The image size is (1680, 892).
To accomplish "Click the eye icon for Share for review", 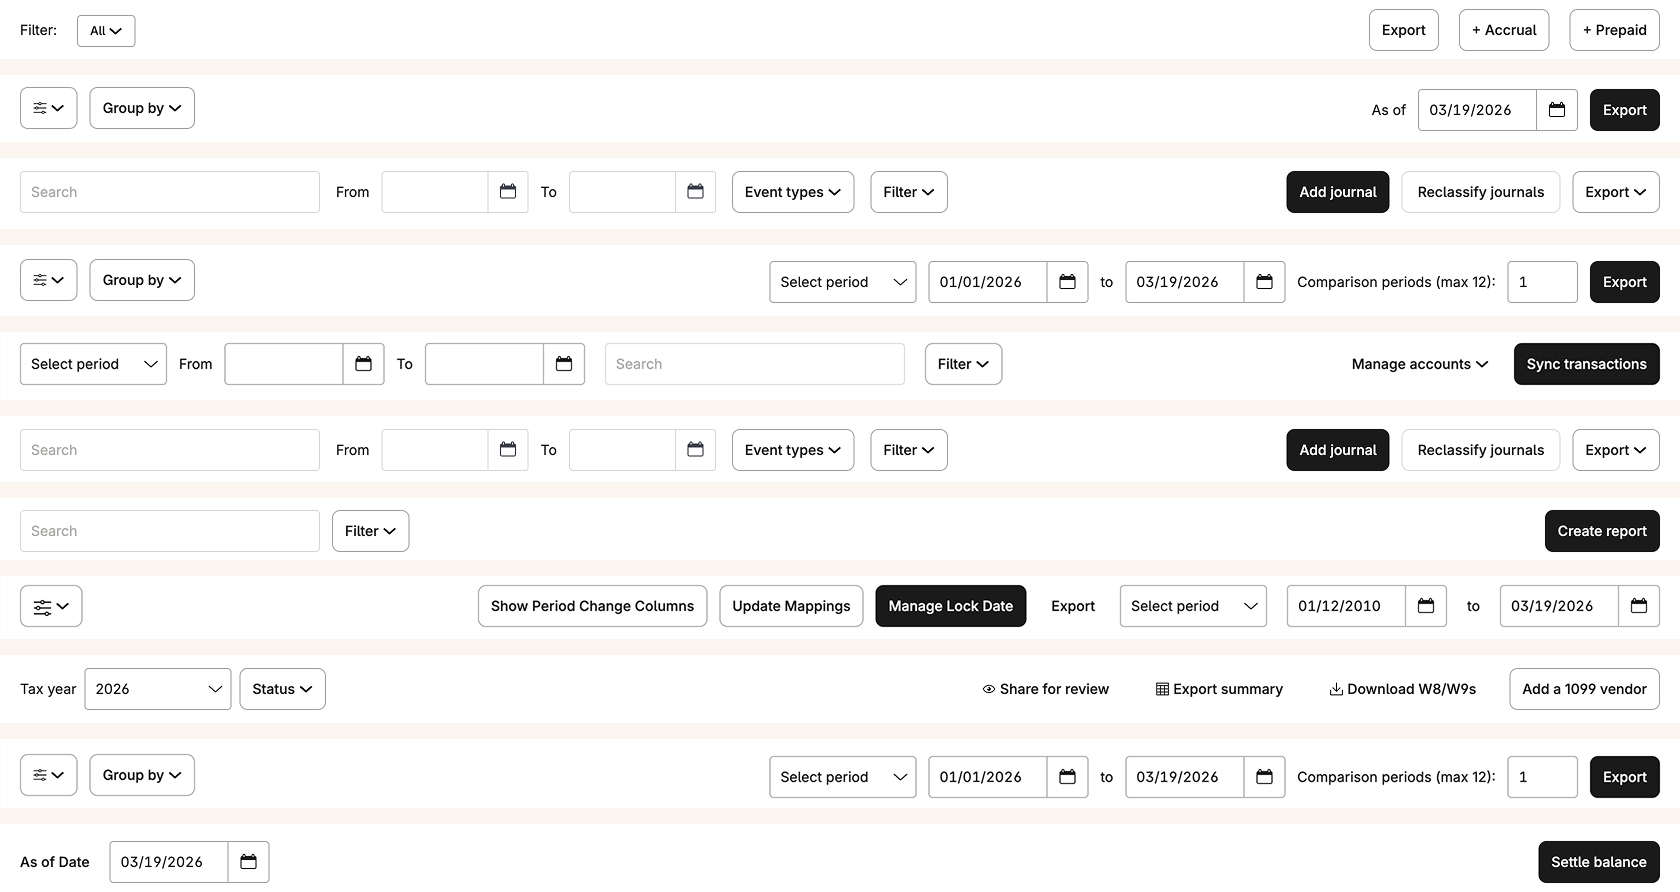I will click(x=988, y=689).
